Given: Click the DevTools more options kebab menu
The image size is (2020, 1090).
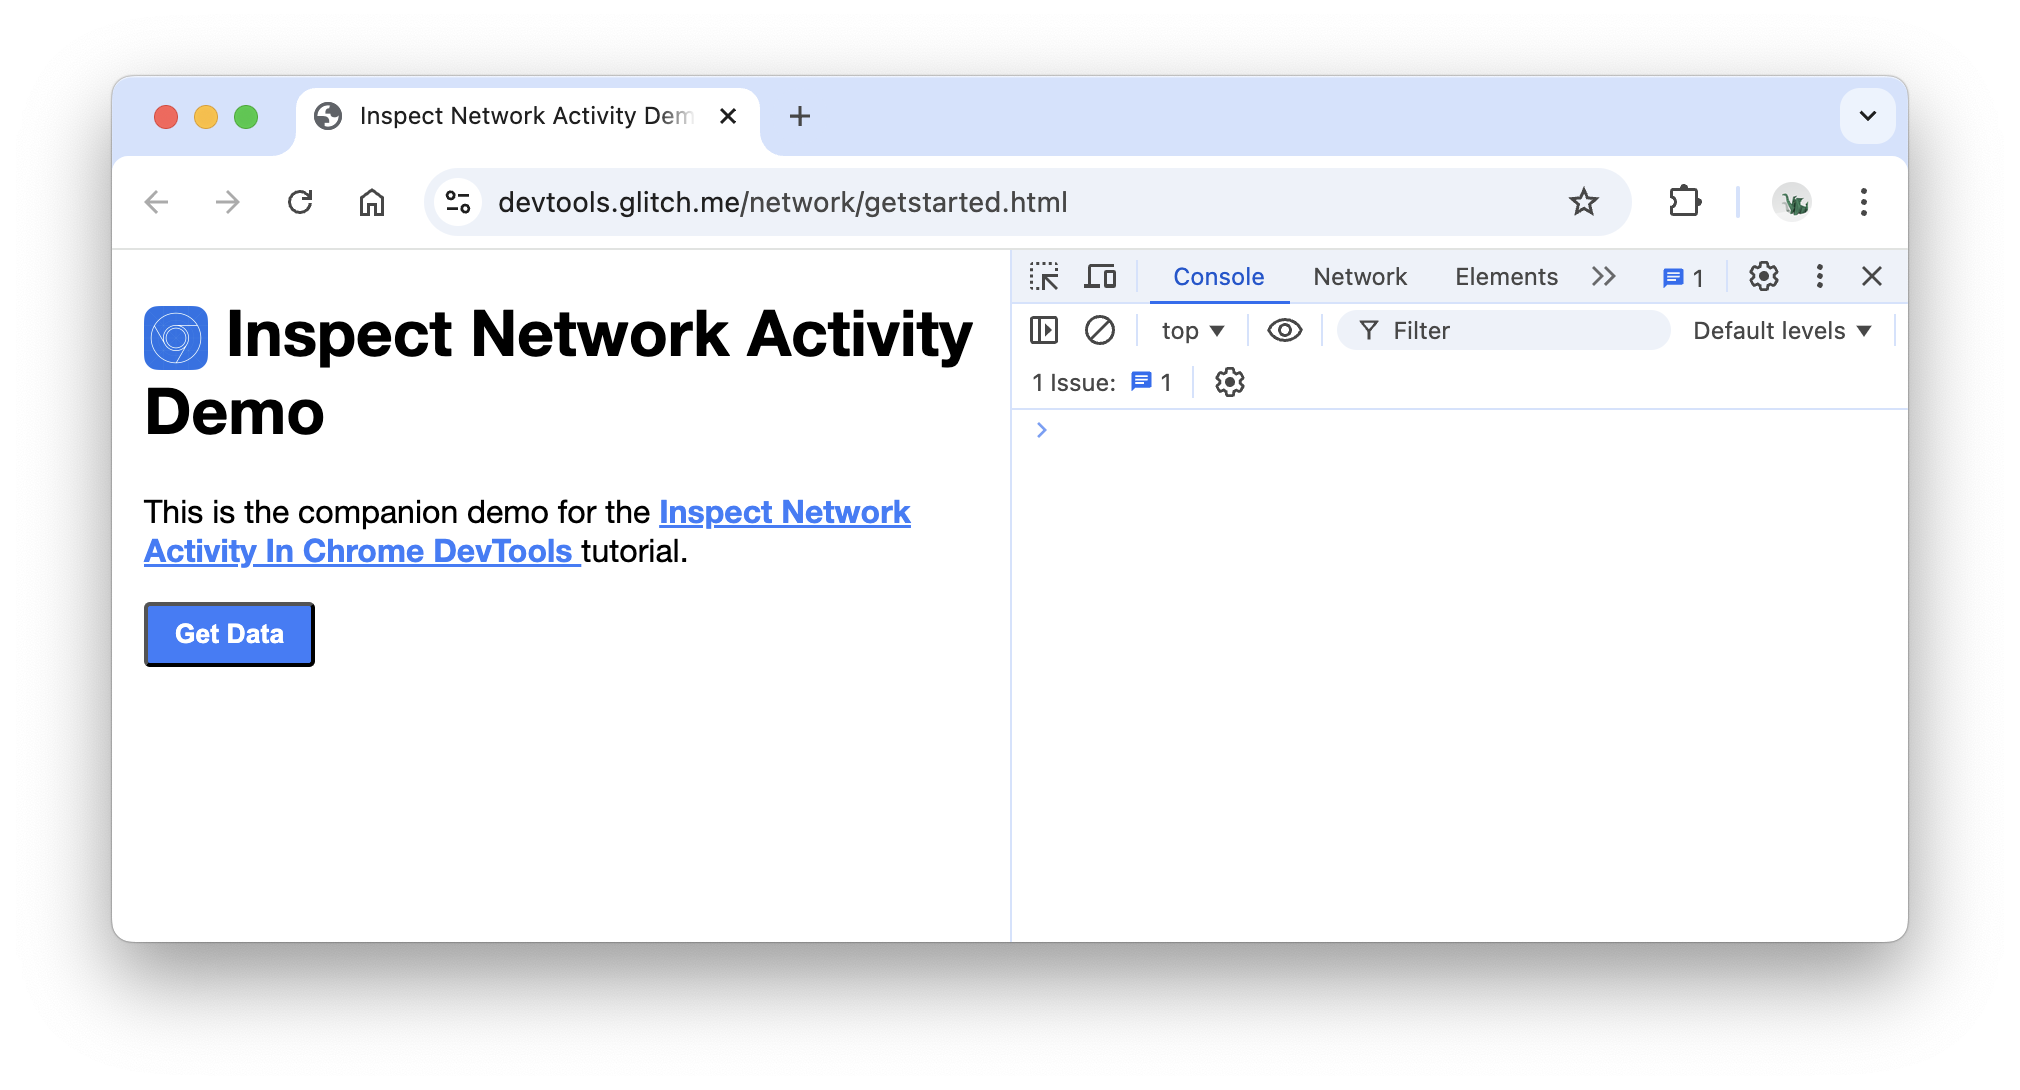Looking at the screenshot, I should (x=1819, y=277).
